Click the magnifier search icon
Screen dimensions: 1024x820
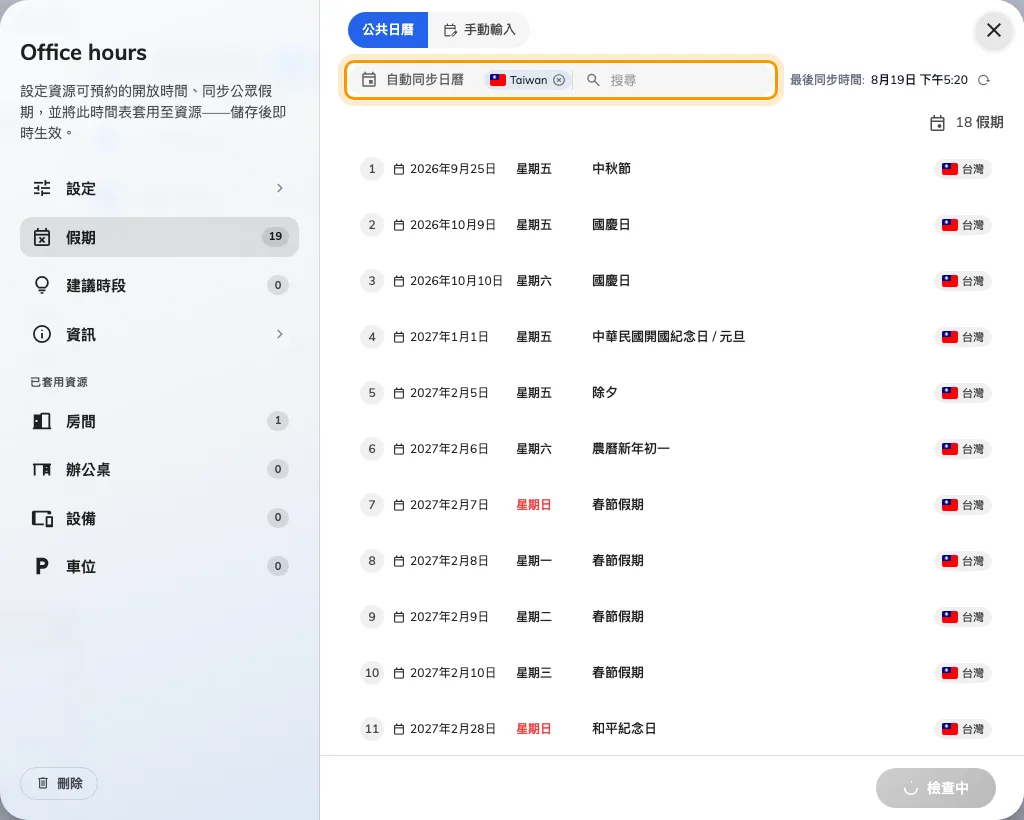coord(593,80)
